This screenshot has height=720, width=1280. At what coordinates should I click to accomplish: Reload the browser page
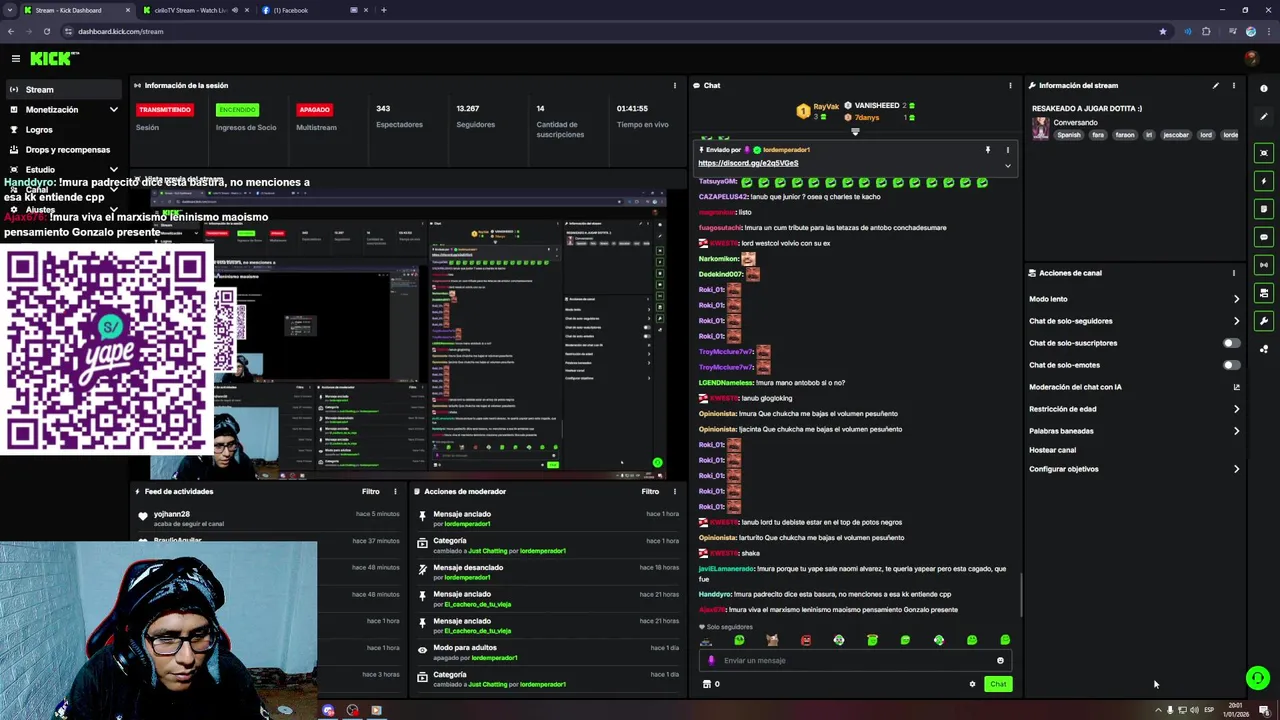coord(46,31)
